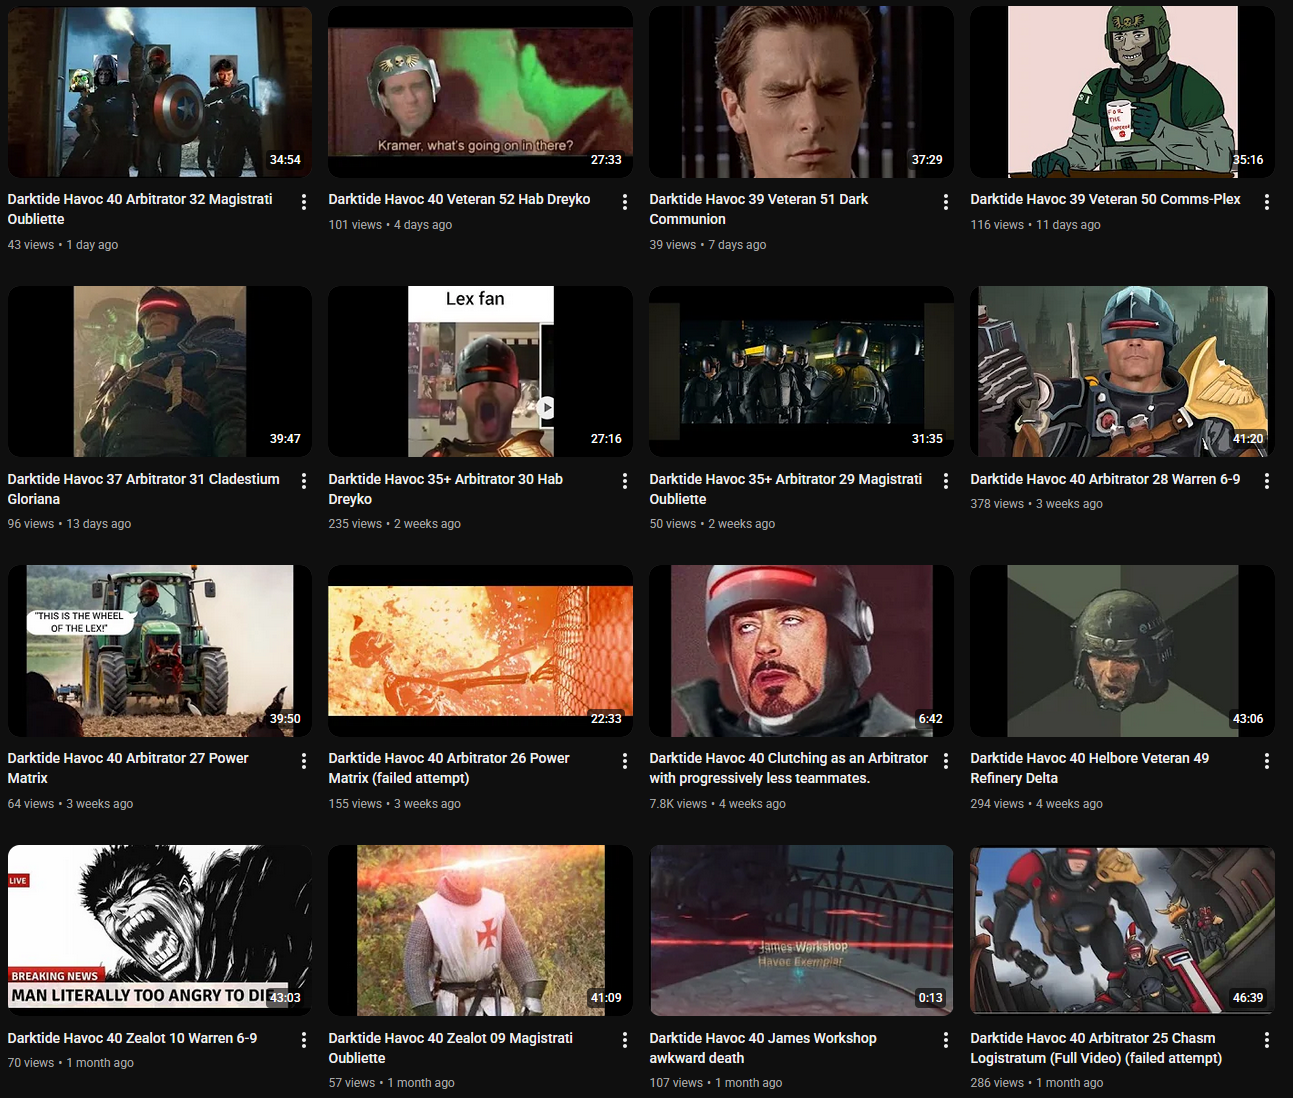This screenshot has height=1098, width=1293.
Task: Show action menu for Arbitrator 30 Hab Dreyko
Action: point(625,481)
